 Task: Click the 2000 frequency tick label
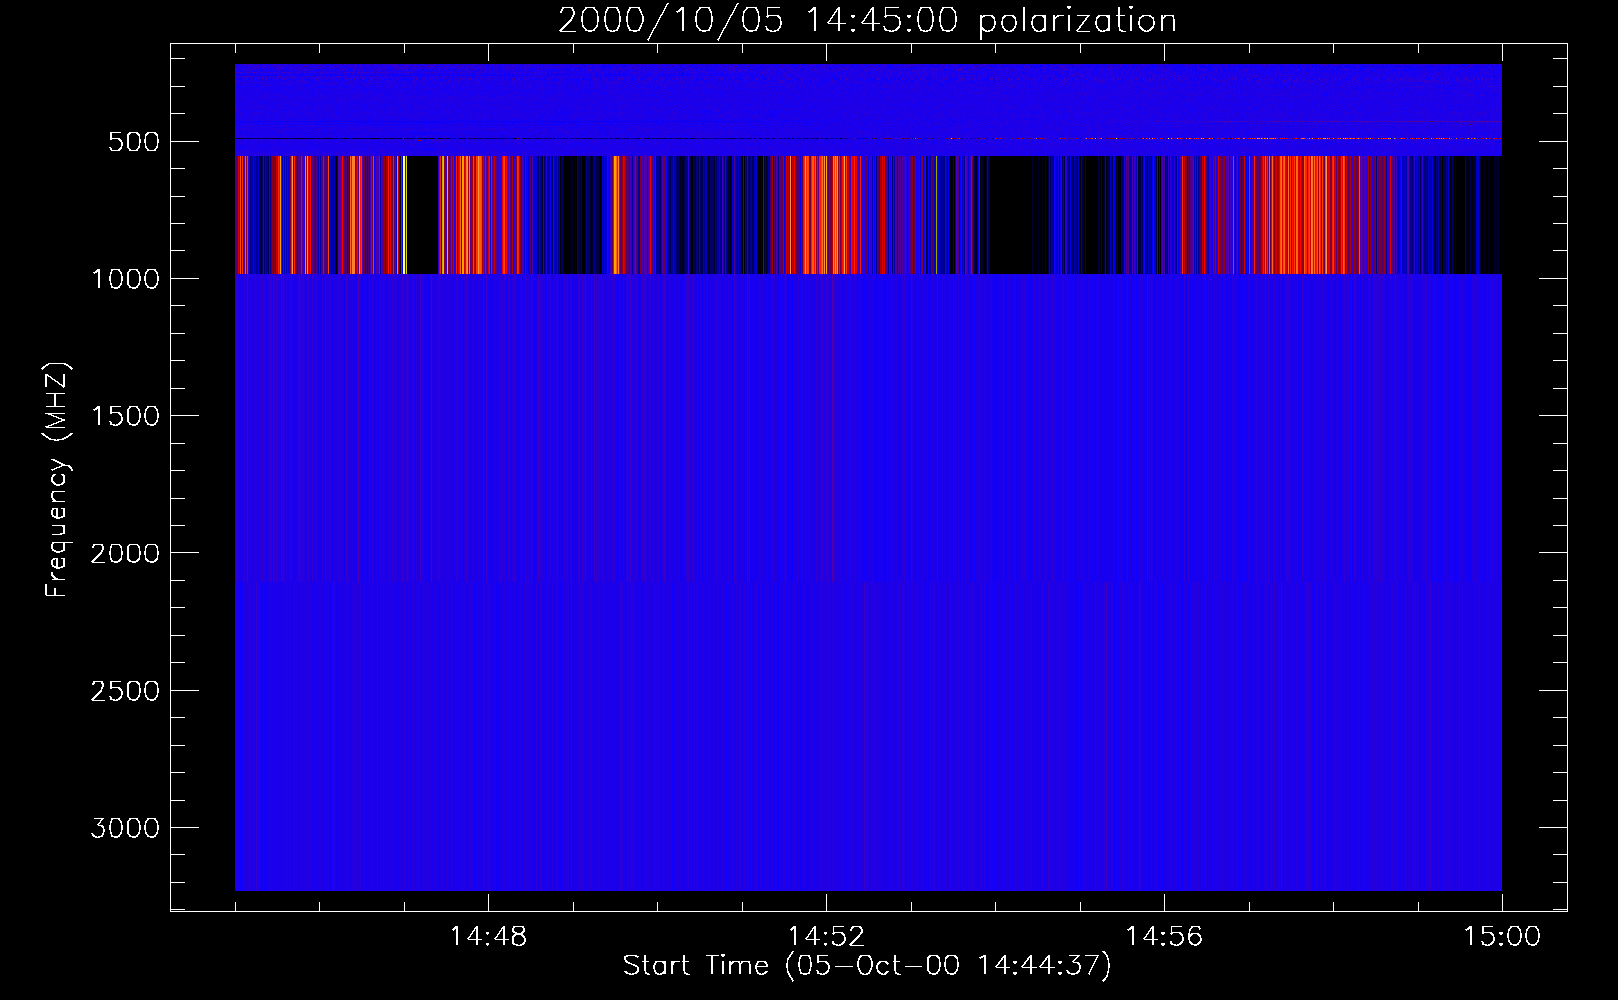(125, 553)
